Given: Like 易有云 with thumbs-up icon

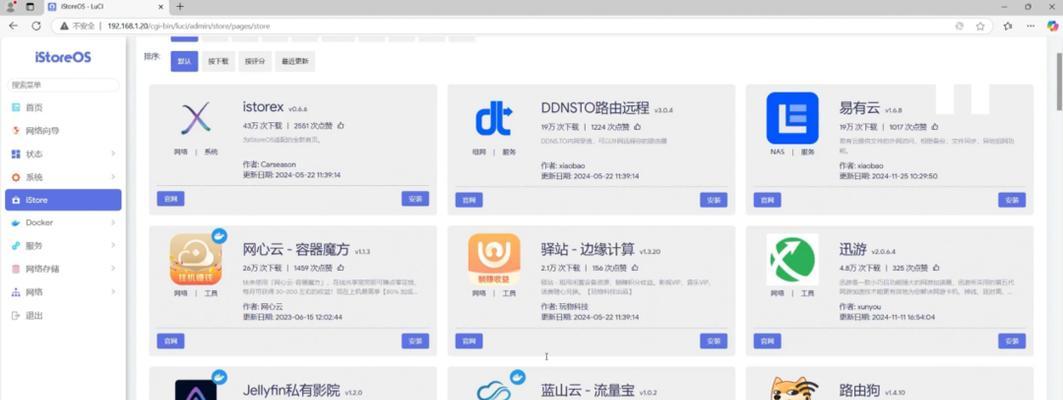Looking at the screenshot, I should click(x=935, y=126).
